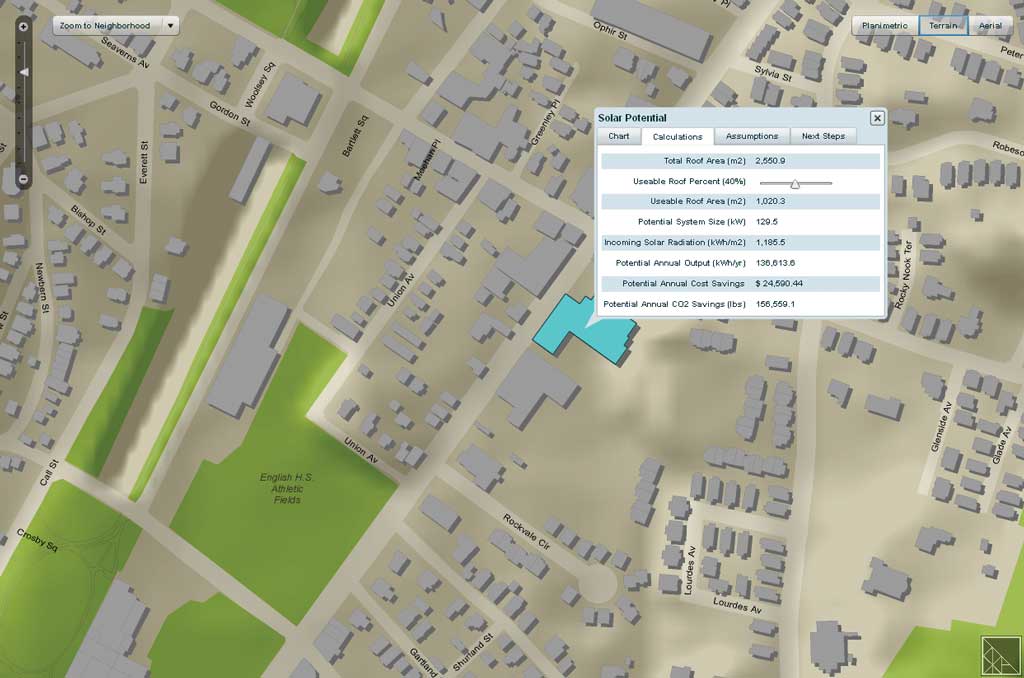Click the zoom level slider thumb
The height and width of the screenshot is (678, 1024).
tap(24, 72)
